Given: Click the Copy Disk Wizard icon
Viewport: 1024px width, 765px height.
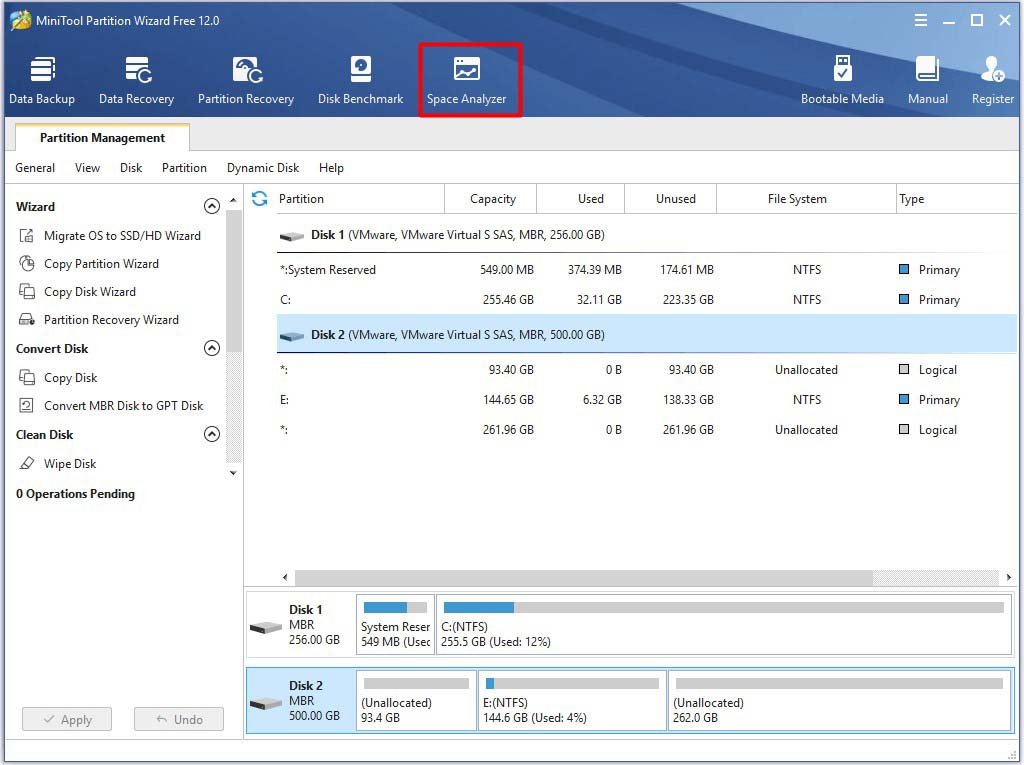Looking at the screenshot, I should [27, 291].
